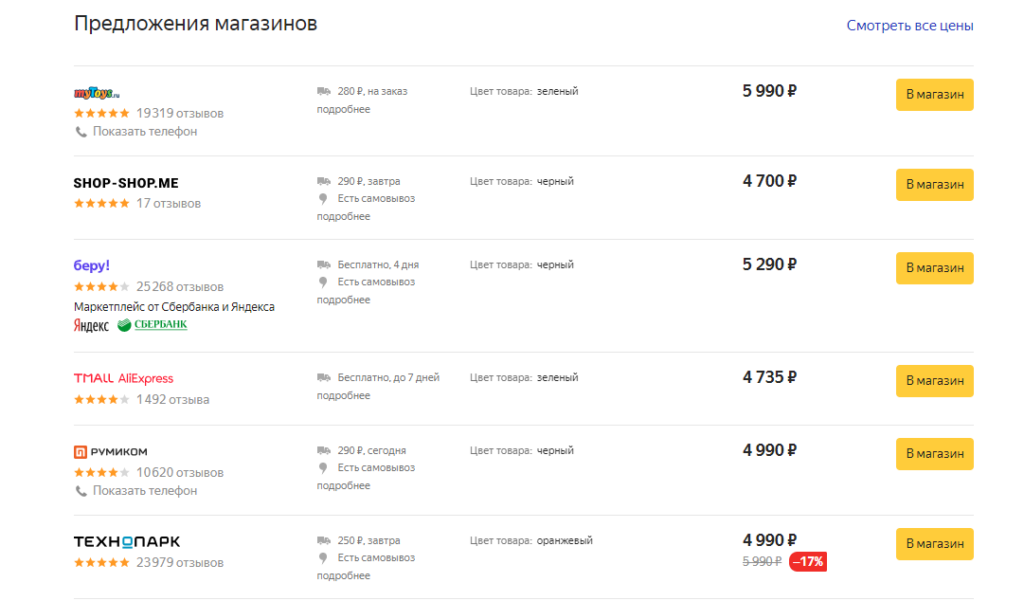
Task: Click the Tmall AliExpress logo
Action: [123, 379]
